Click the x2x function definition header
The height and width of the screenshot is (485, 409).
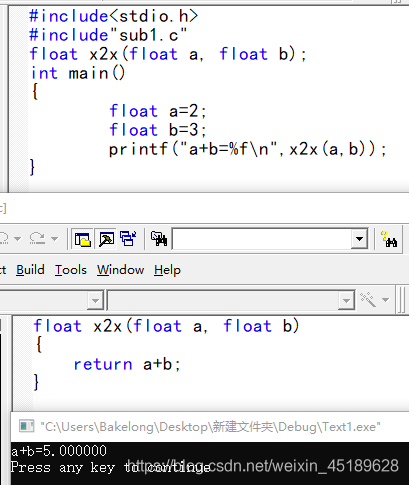166,326
